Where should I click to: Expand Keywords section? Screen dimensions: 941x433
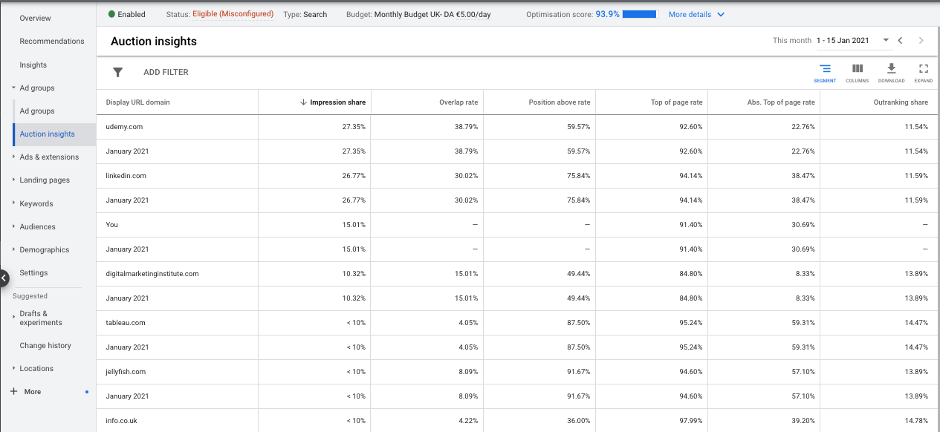click(x=14, y=203)
